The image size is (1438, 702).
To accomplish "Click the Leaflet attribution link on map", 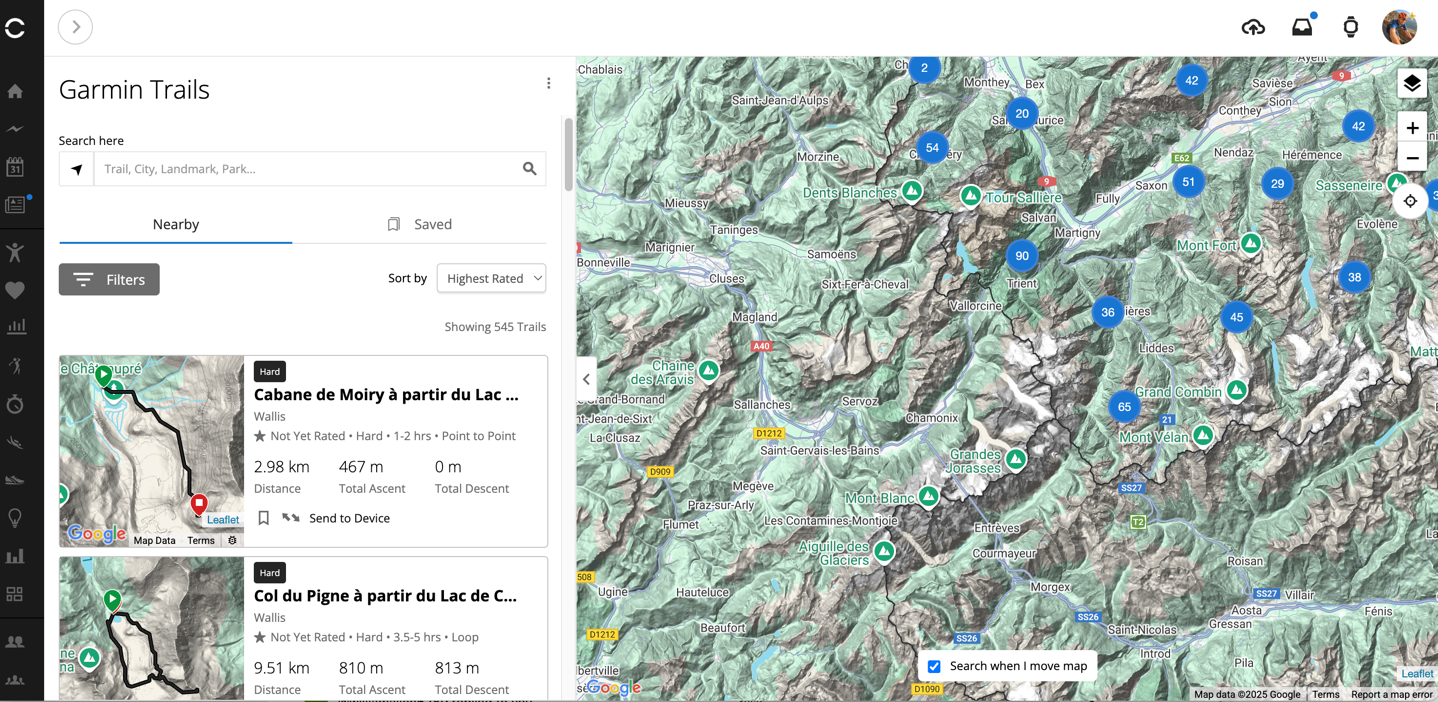I will pos(1417,674).
